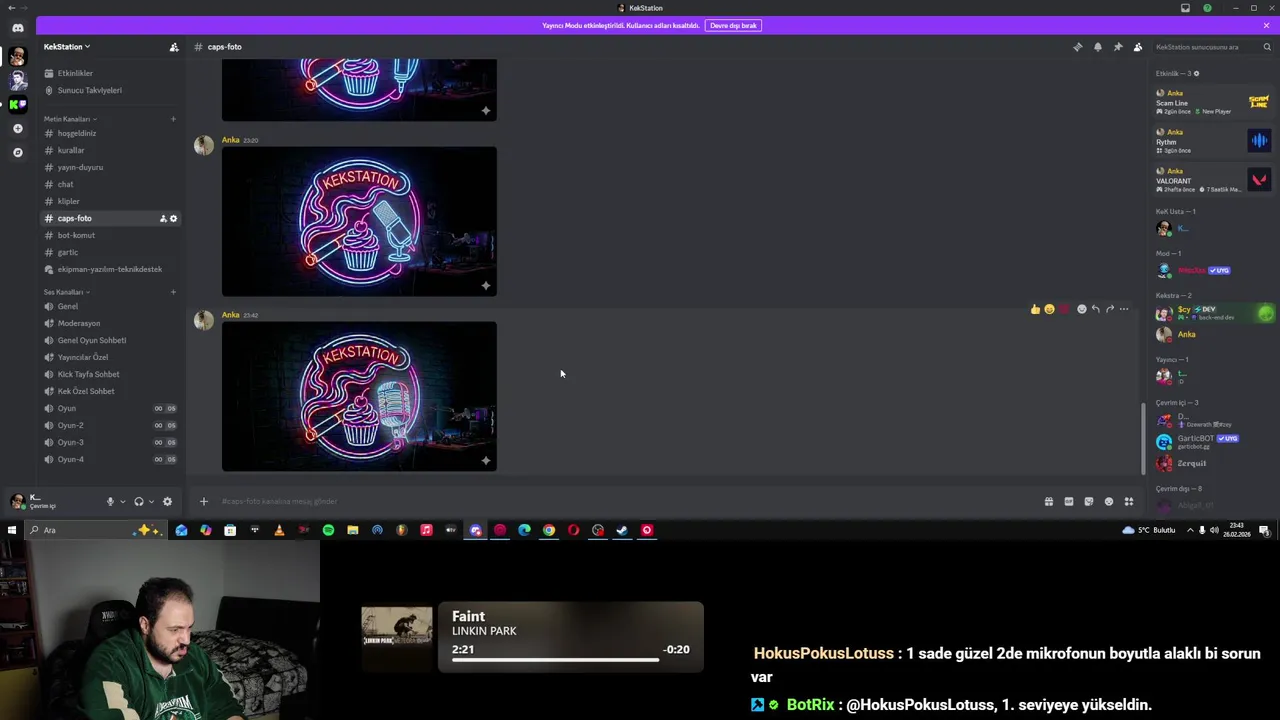Image resolution: width=1280 pixels, height=720 pixels.
Task: Focus the caps-foto message input box
Action: [x=625, y=501]
